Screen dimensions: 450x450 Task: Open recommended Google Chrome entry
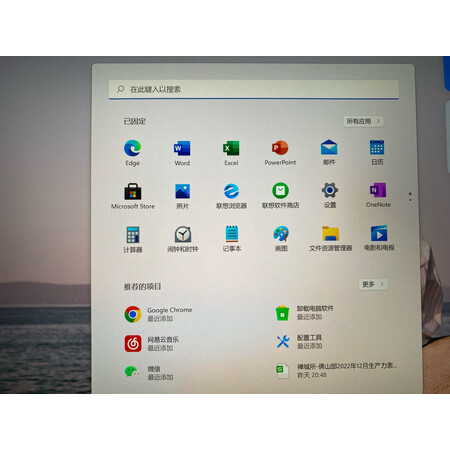(158, 314)
